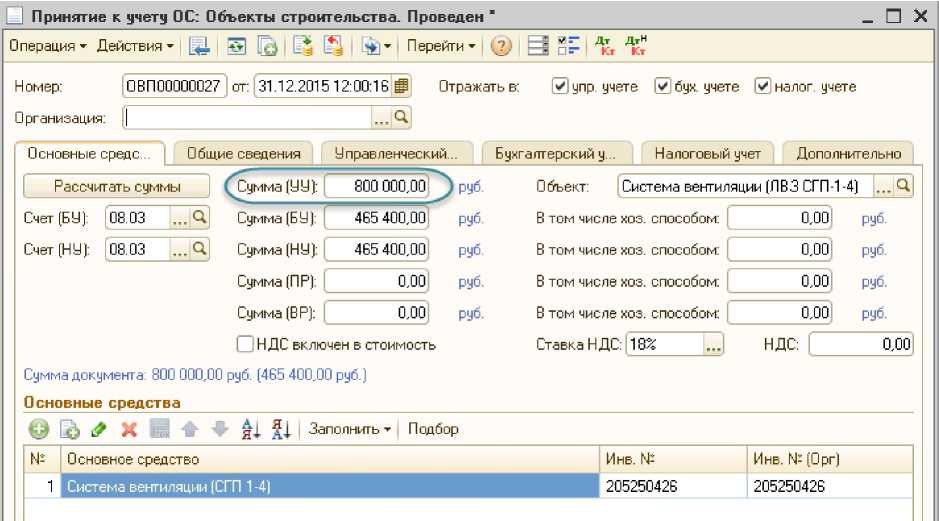This screenshot has height=521, width=939.
Task: Click the Сумма (УУ) input field
Action: click(x=377, y=186)
